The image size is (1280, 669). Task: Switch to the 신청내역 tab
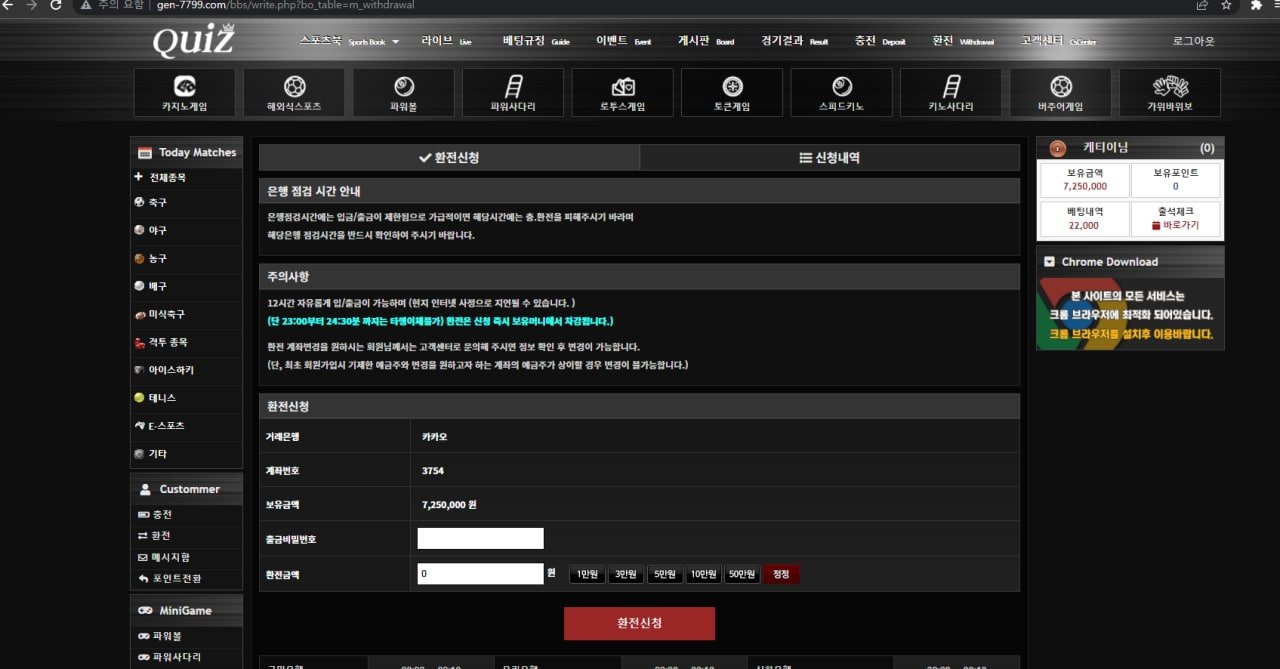(829, 158)
